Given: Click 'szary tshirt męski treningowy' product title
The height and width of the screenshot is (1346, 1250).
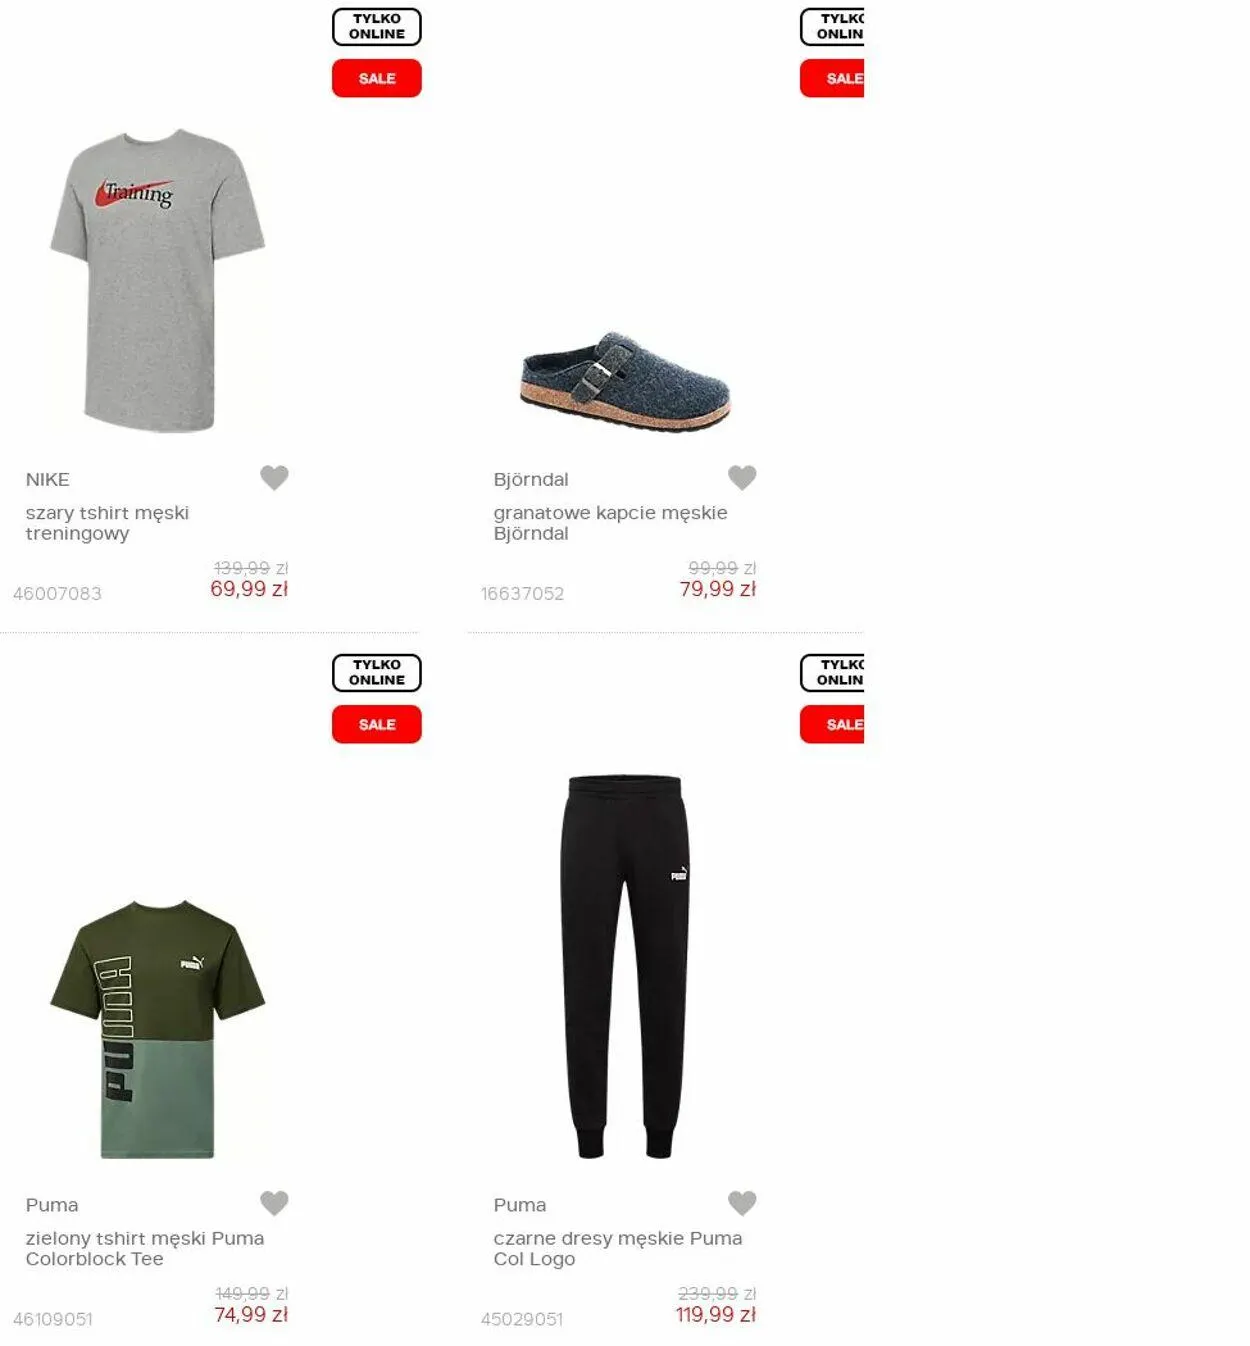Looking at the screenshot, I should 107,523.
